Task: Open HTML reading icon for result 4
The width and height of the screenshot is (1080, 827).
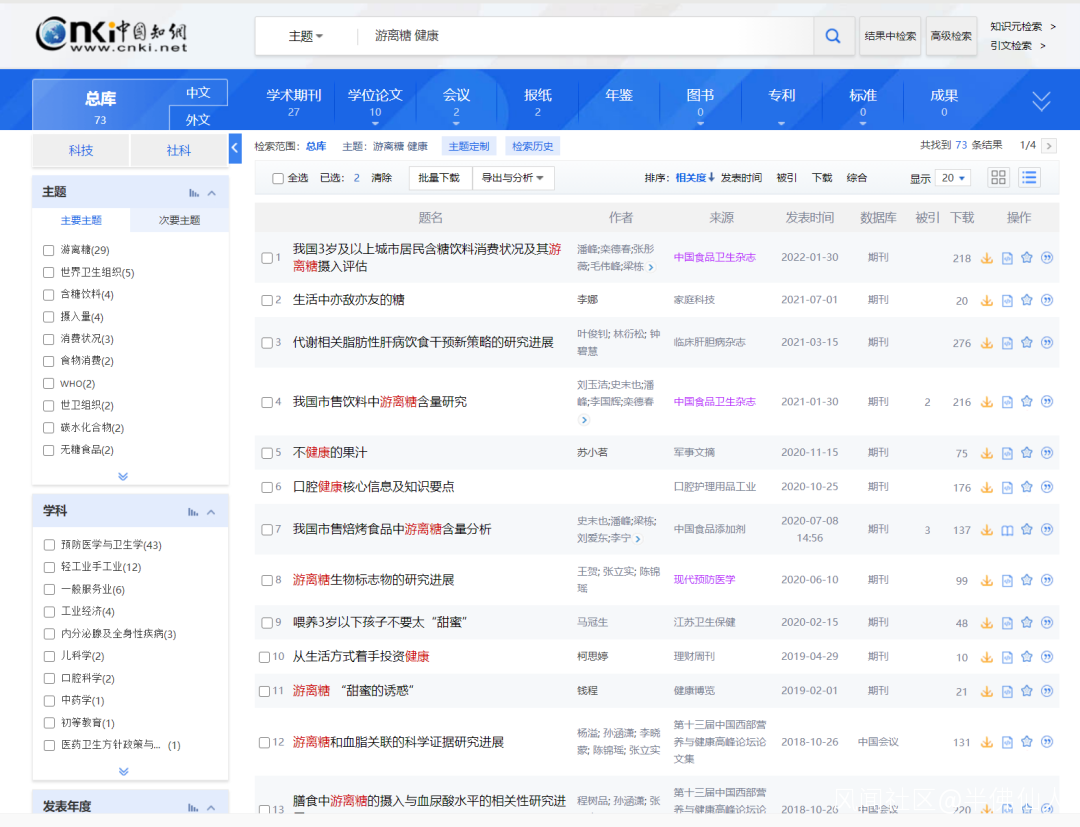Action: (1007, 402)
